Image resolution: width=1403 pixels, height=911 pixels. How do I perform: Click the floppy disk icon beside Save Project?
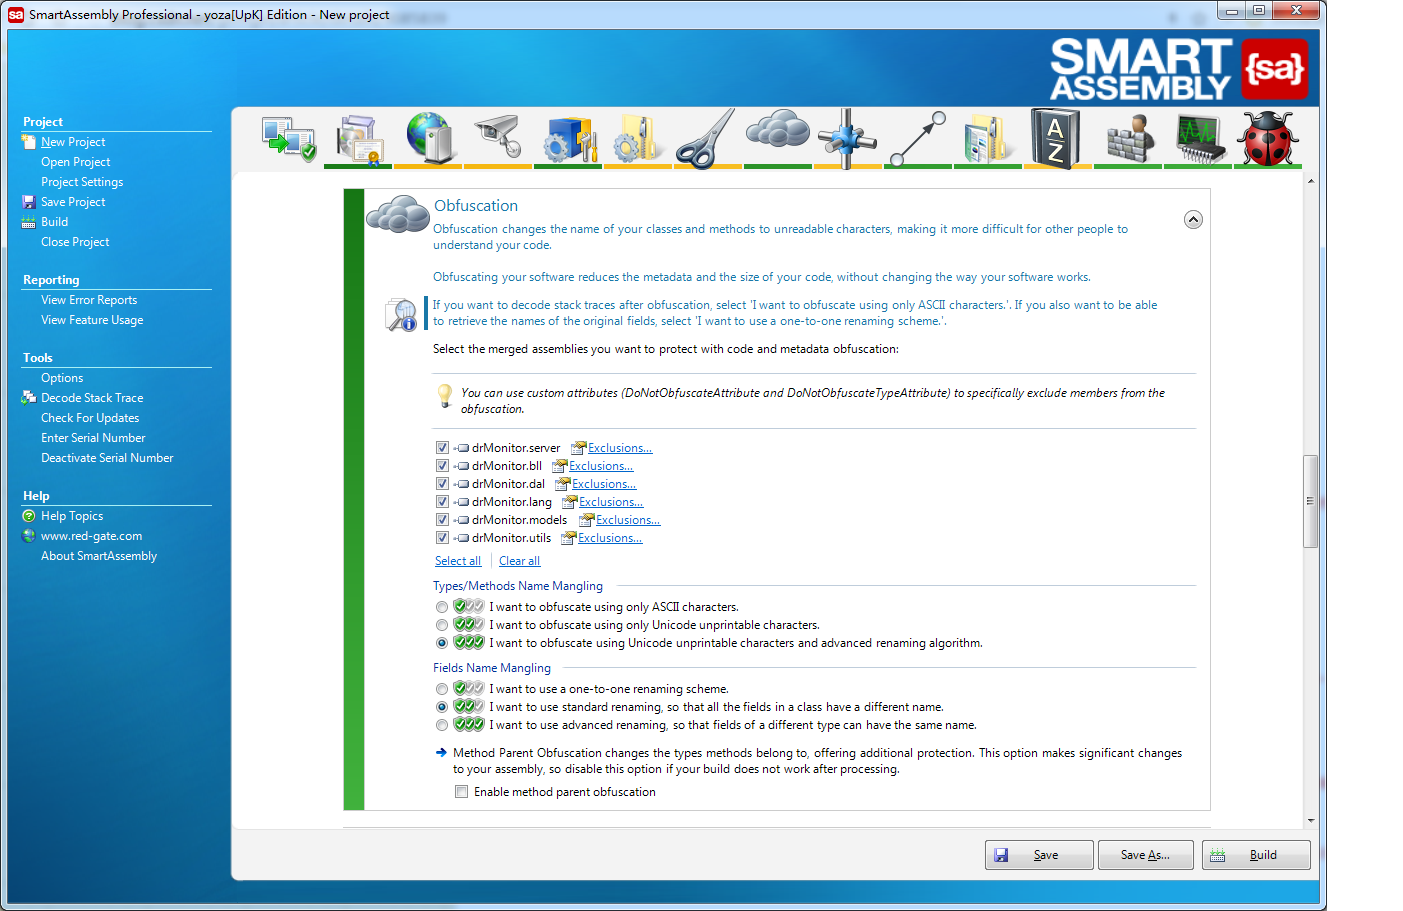28,202
